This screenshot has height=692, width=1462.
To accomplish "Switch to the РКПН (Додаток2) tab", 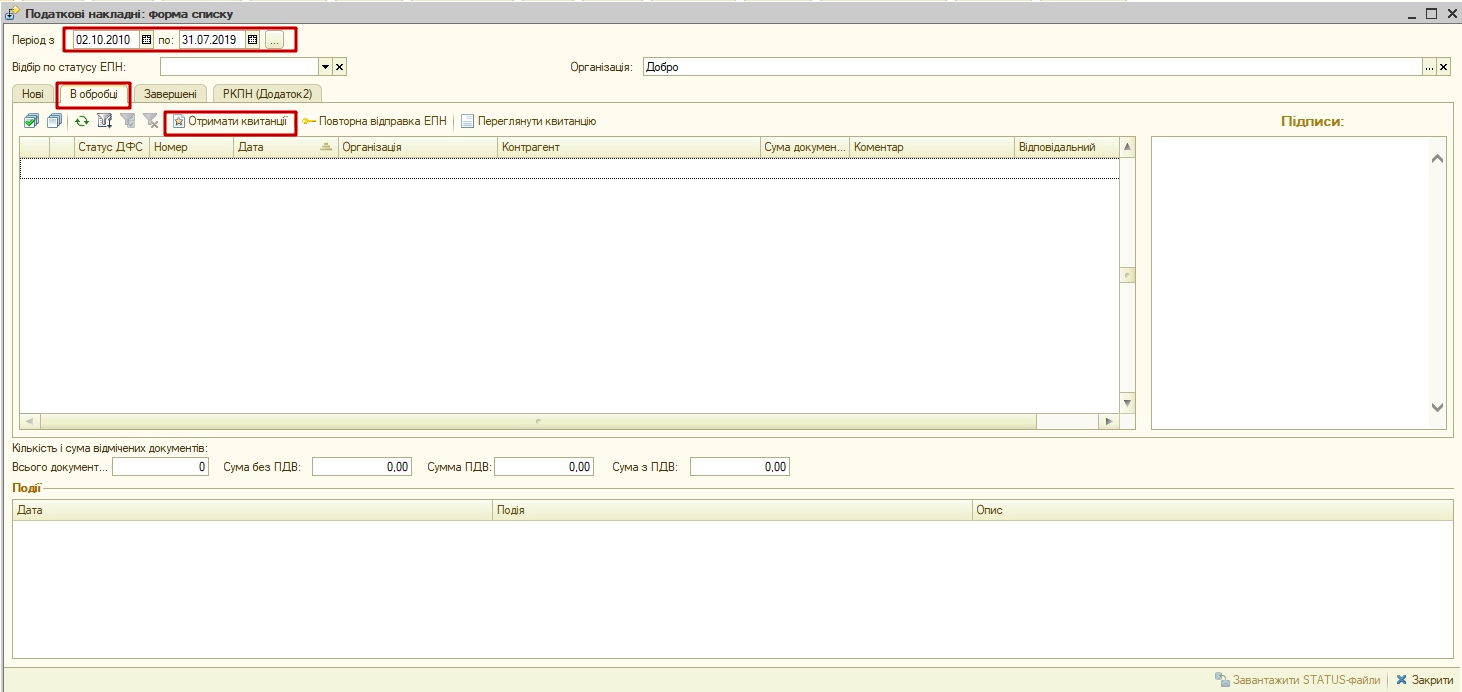I will coord(267,94).
